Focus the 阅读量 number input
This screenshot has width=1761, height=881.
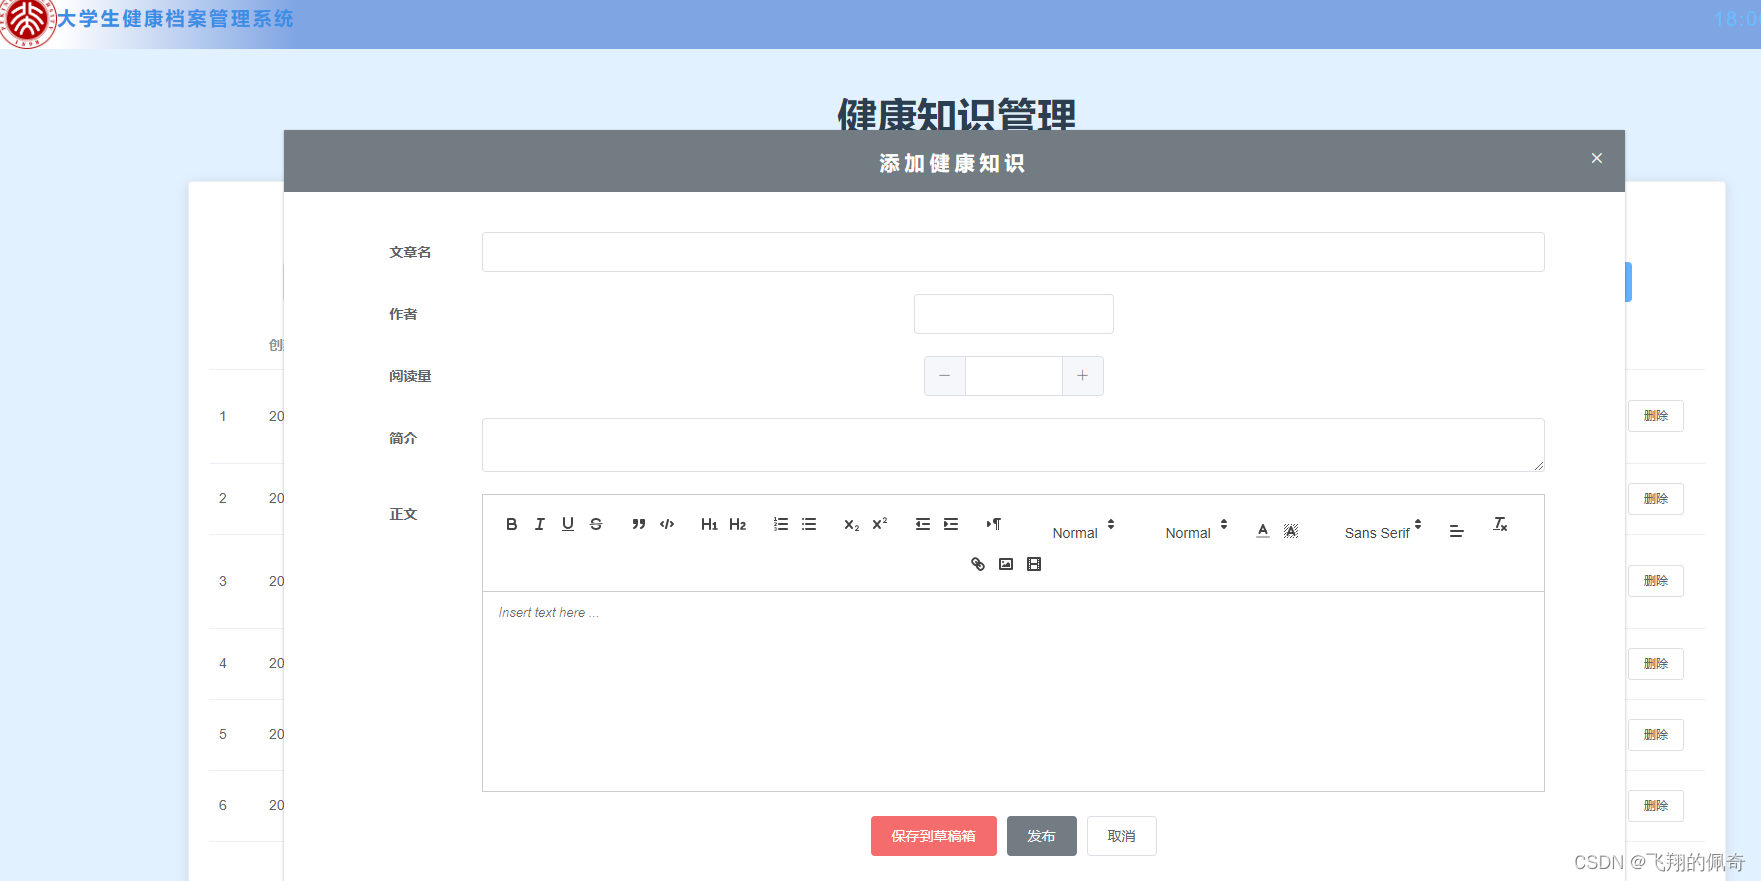point(1013,376)
